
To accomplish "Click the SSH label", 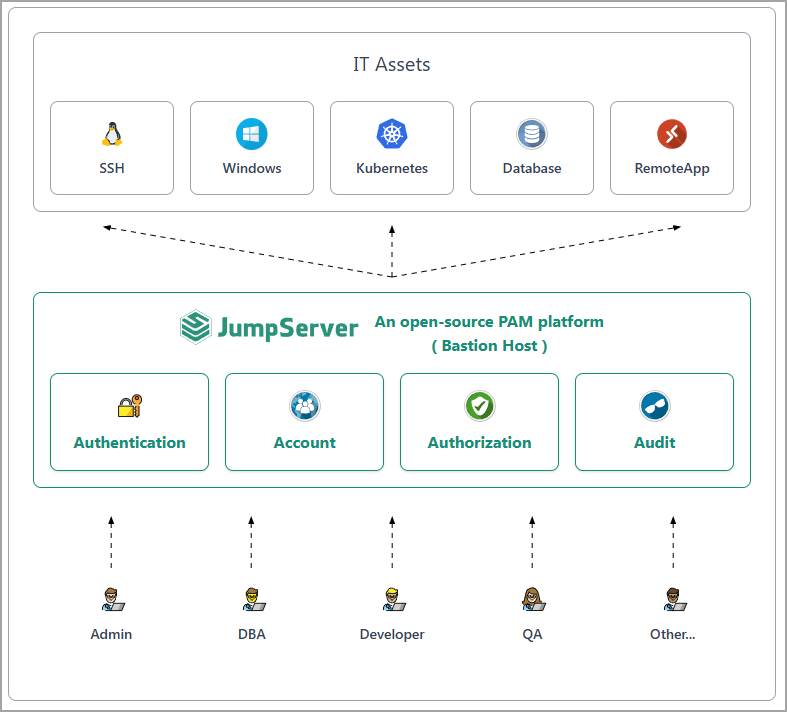I will click(112, 168).
